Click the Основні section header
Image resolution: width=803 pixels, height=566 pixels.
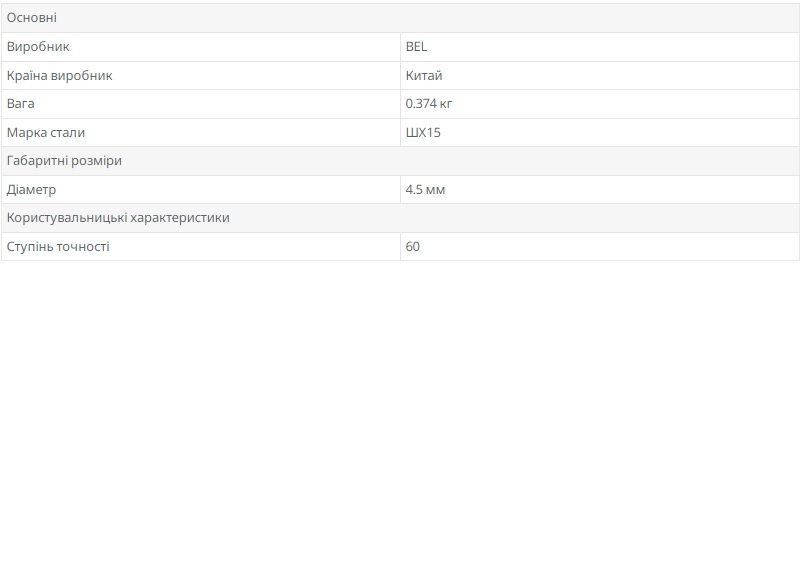pyautogui.click(x=32, y=18)
